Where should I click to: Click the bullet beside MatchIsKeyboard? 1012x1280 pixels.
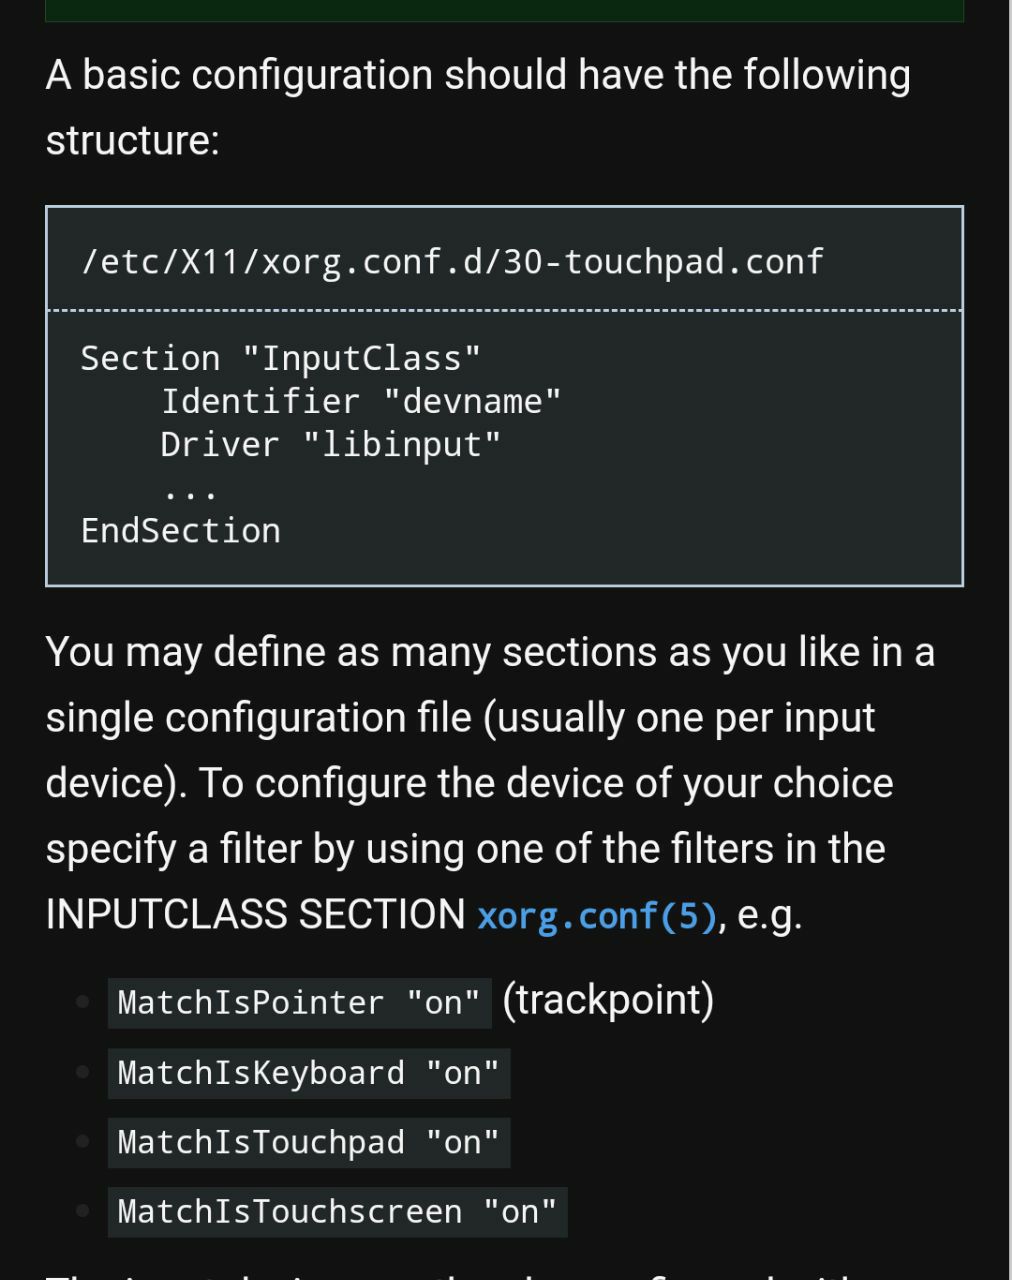(x=84, y=1072)
